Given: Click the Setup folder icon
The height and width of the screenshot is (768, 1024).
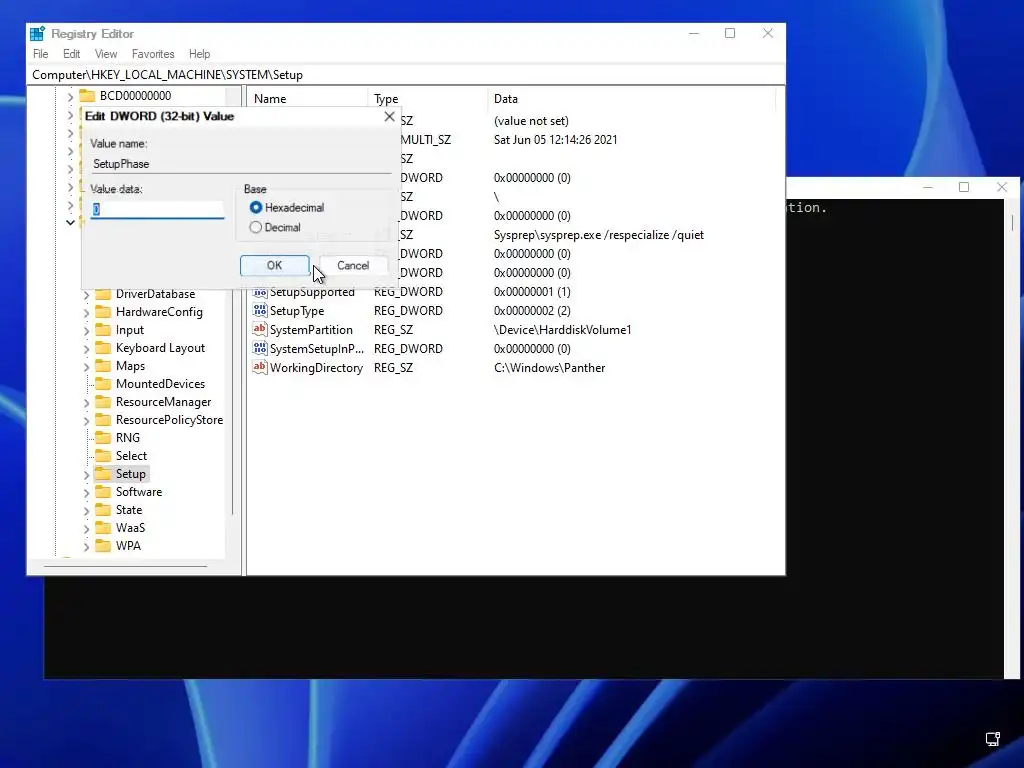Looking at the screenshot, I should (x=103, y=473).
